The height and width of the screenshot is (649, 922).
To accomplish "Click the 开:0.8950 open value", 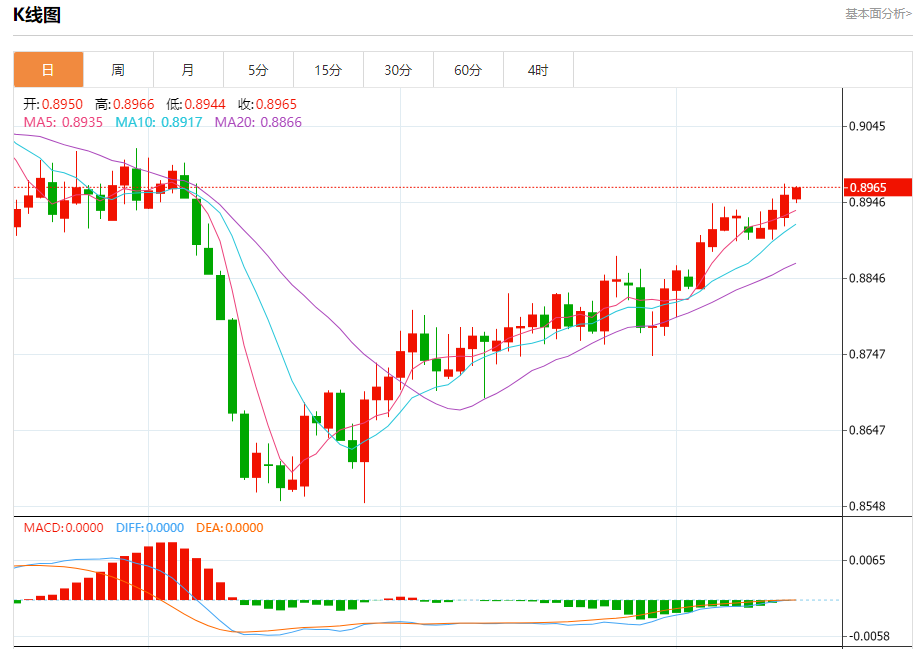I will (x=53, y=104).
